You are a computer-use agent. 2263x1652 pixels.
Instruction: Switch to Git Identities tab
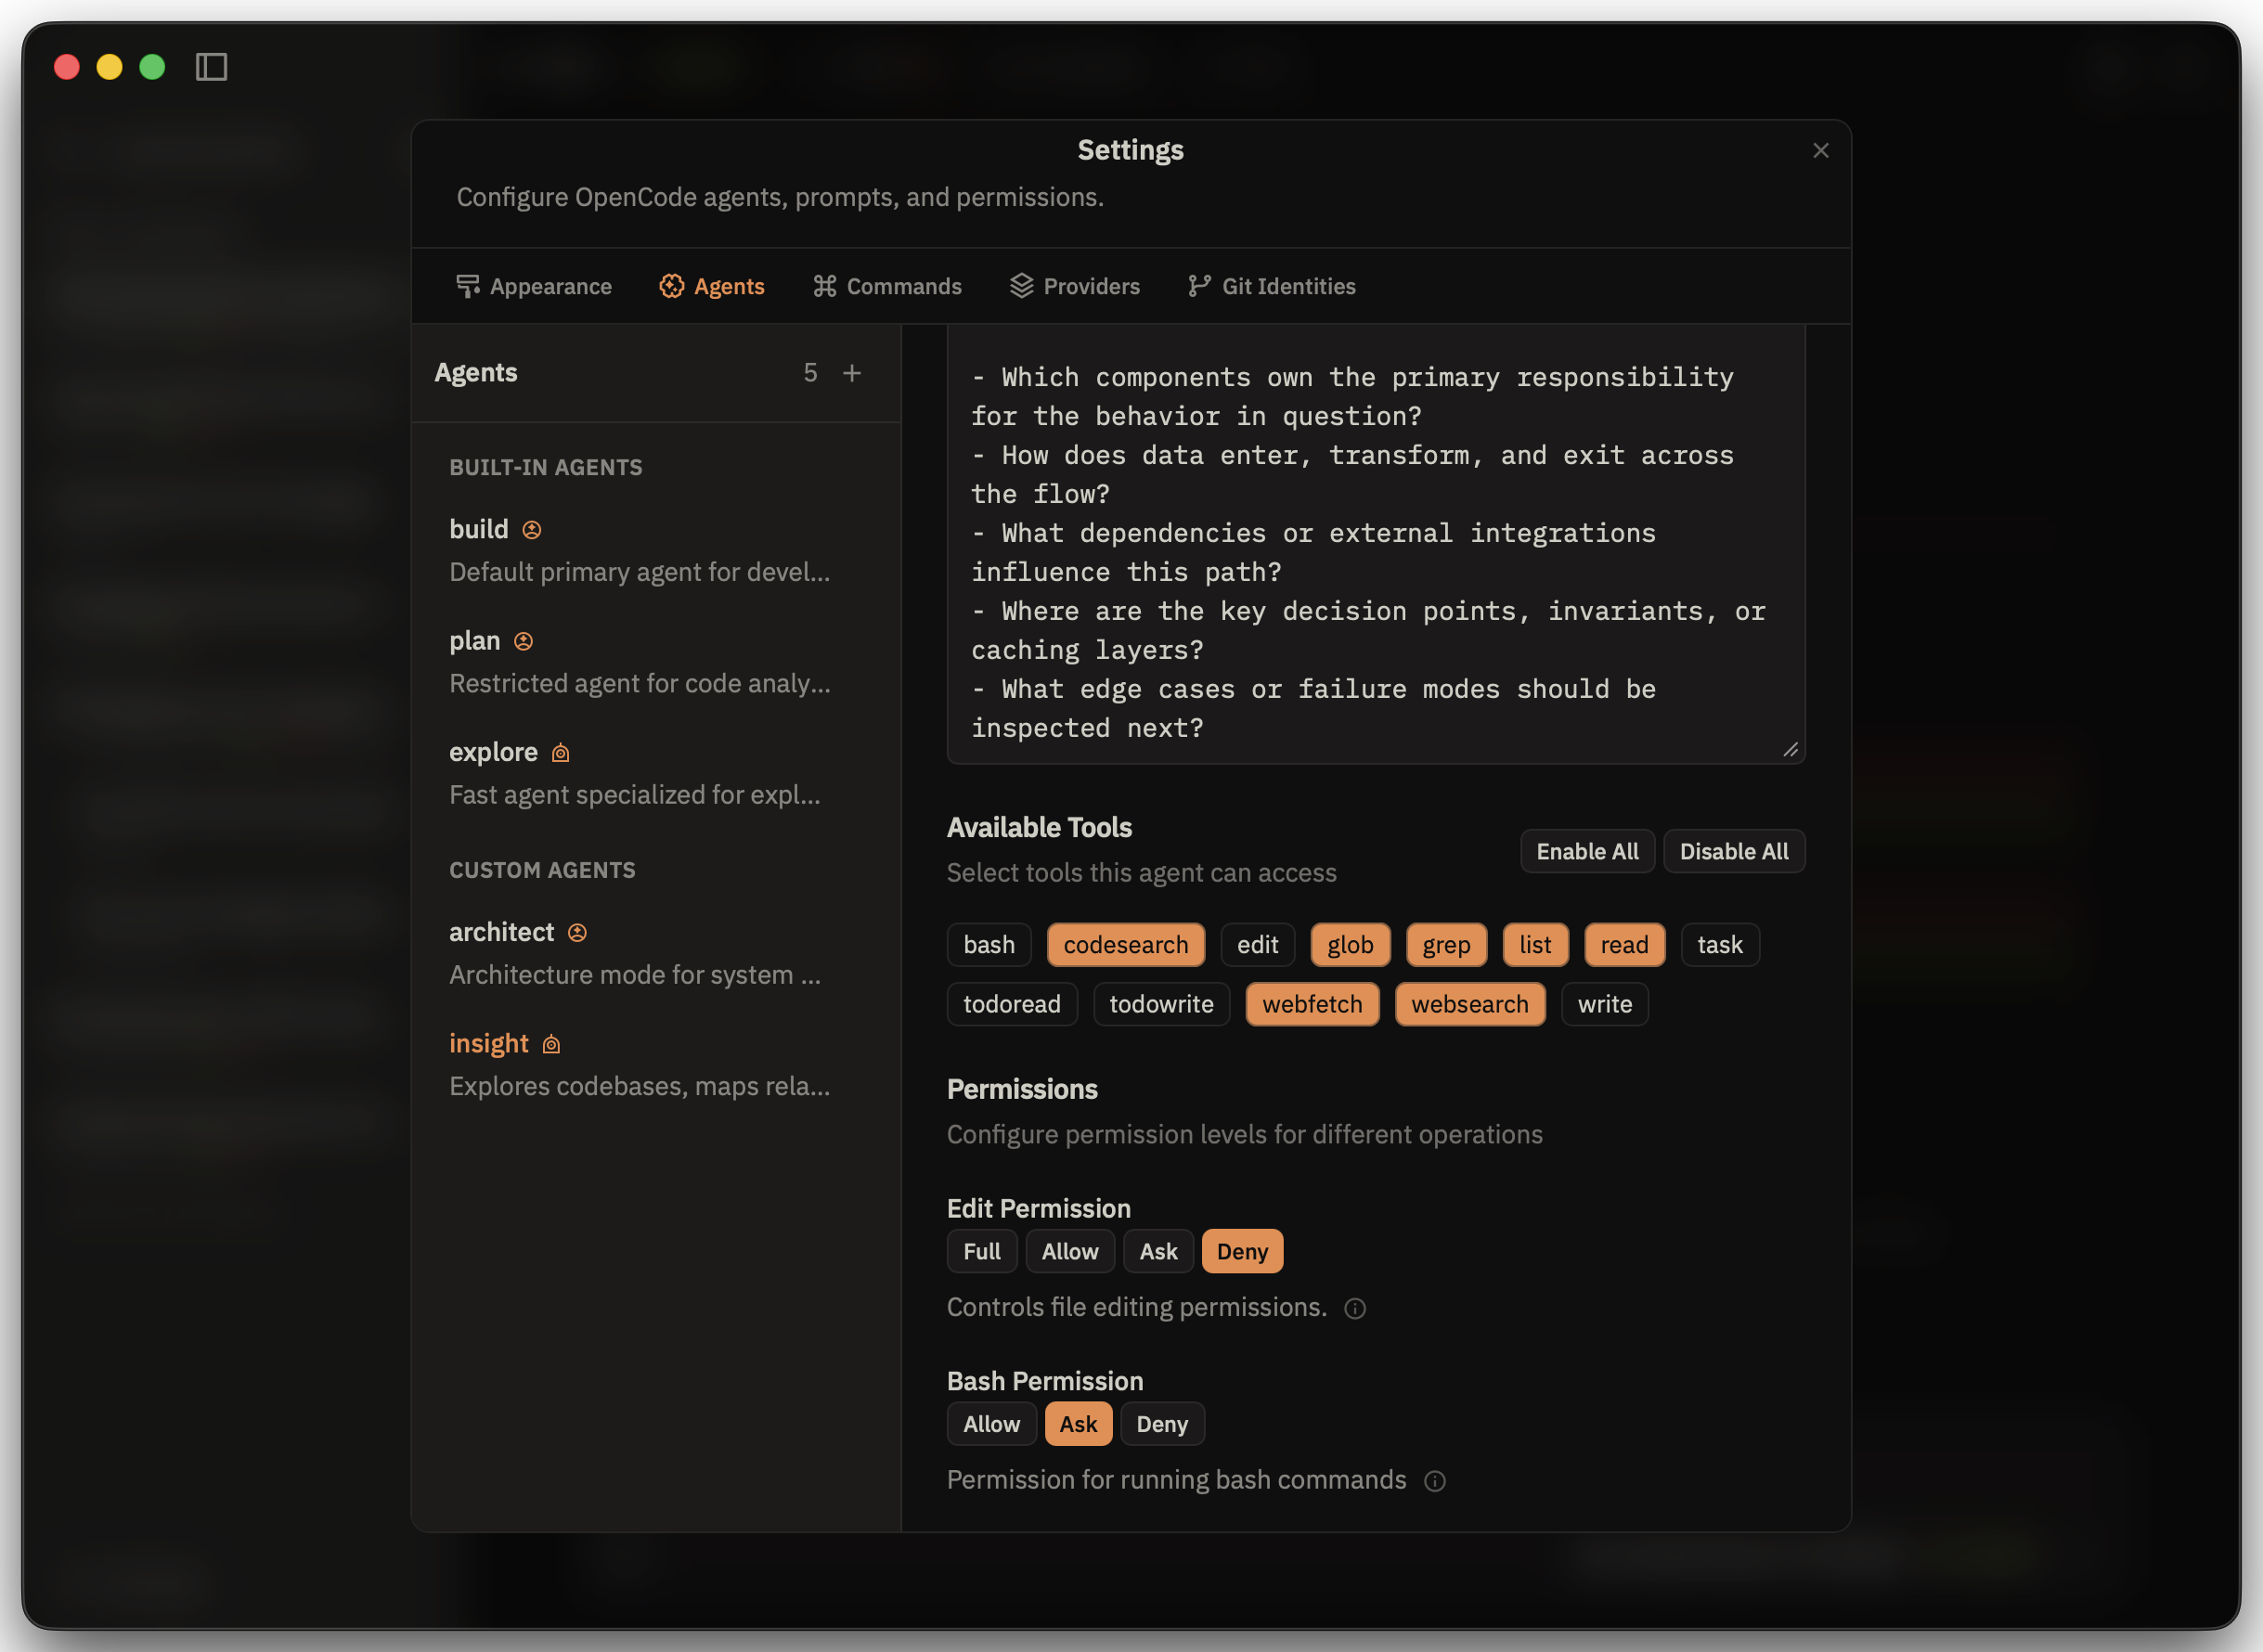(1272, 286)
